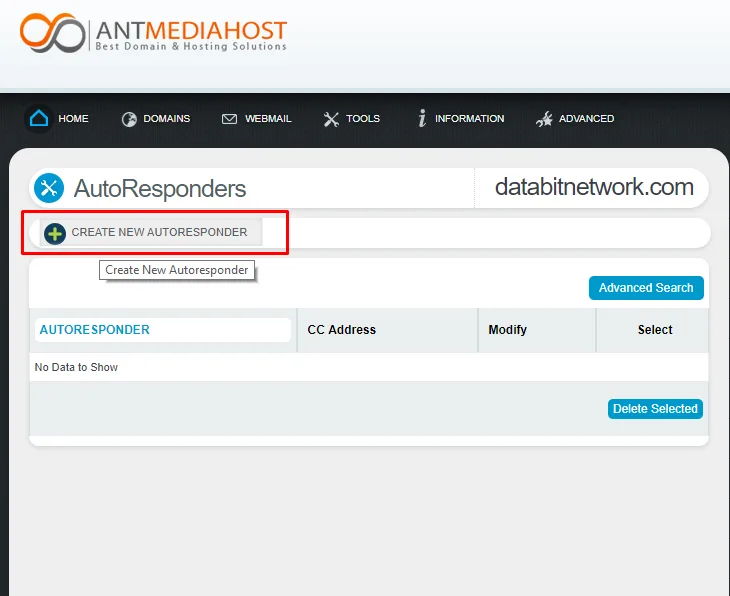The height and width of the screenshot is (596, 730).
Task: Click the Tools crossed-wrench icon
Action: pos(331,119)
